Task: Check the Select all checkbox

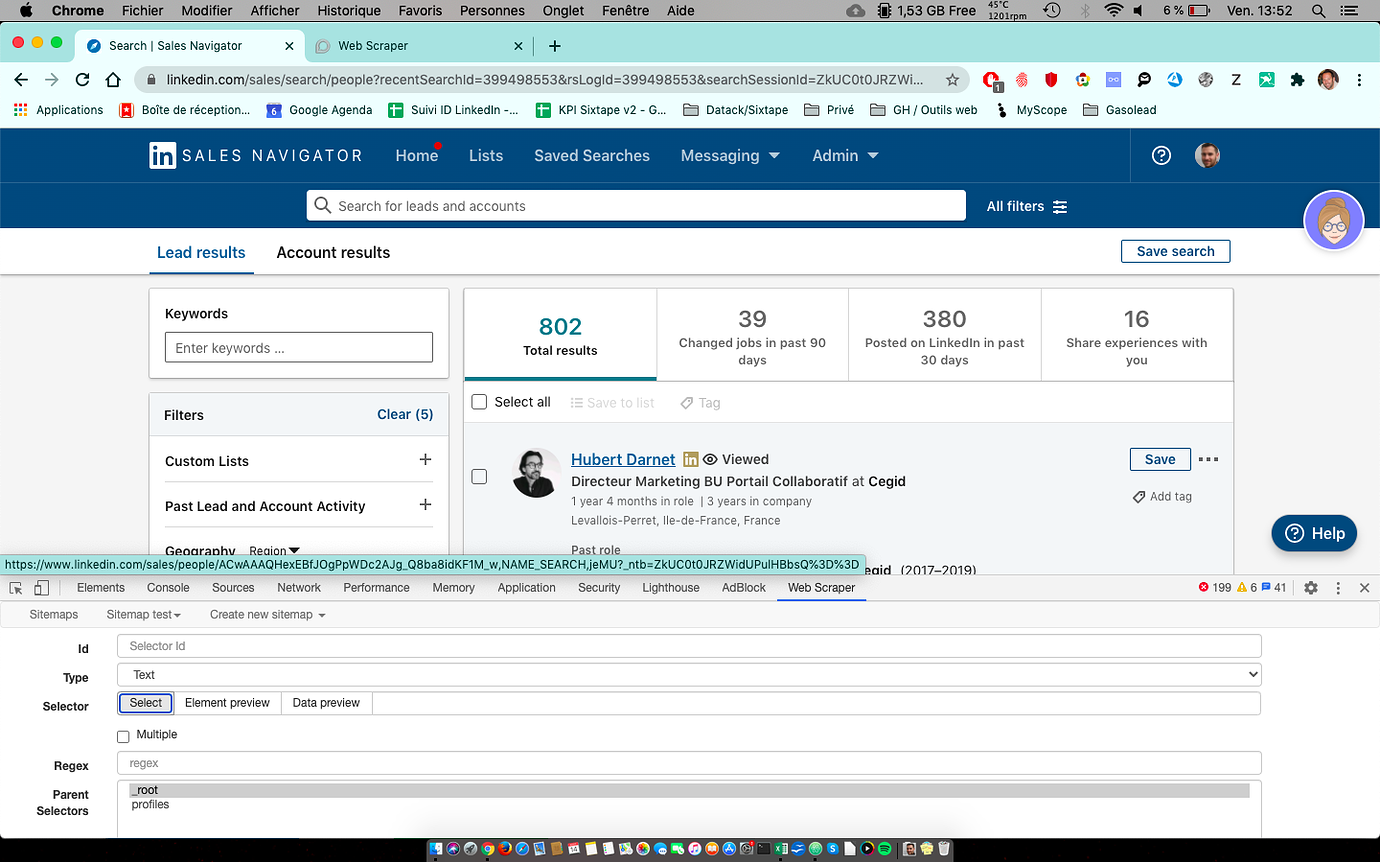Action: coord(479,402)
